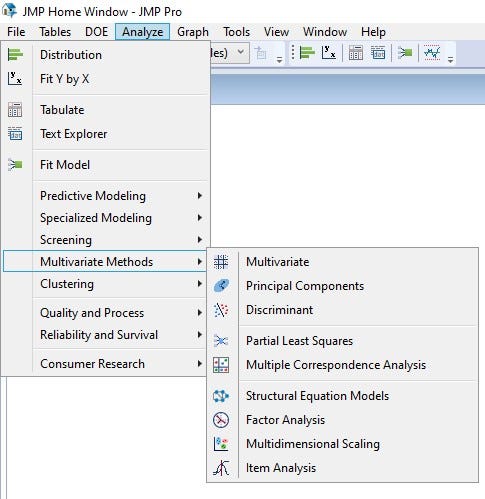The height and width of the screenshot is (499, 485).
Task: Open the File menu
Action: tap(16, 32)
